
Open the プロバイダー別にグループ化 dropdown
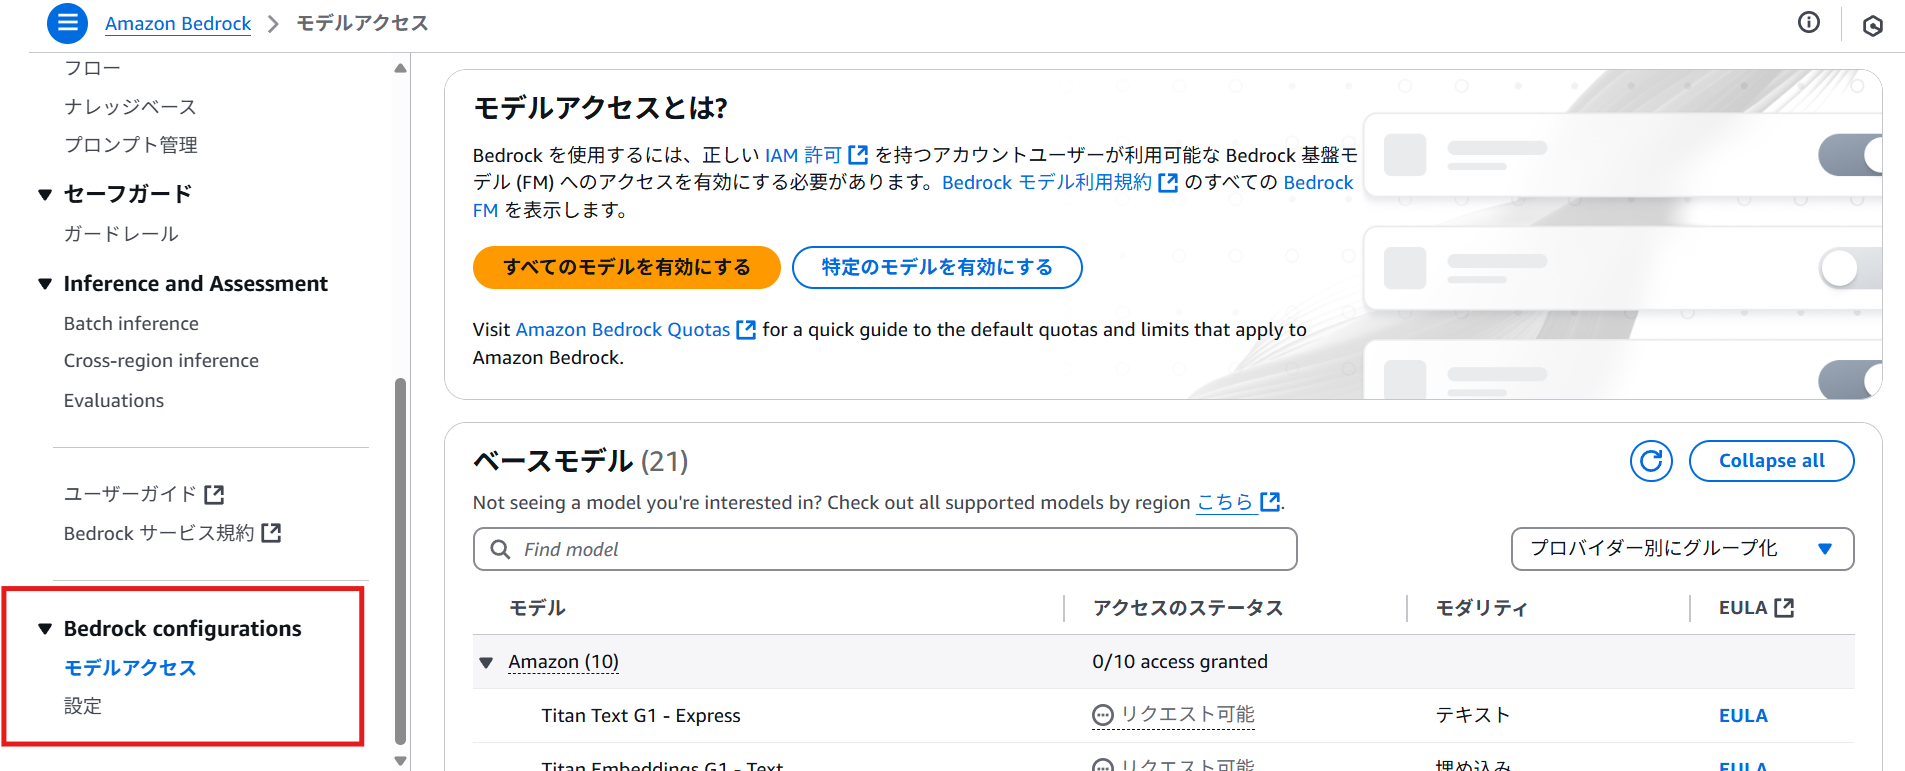1682,549
